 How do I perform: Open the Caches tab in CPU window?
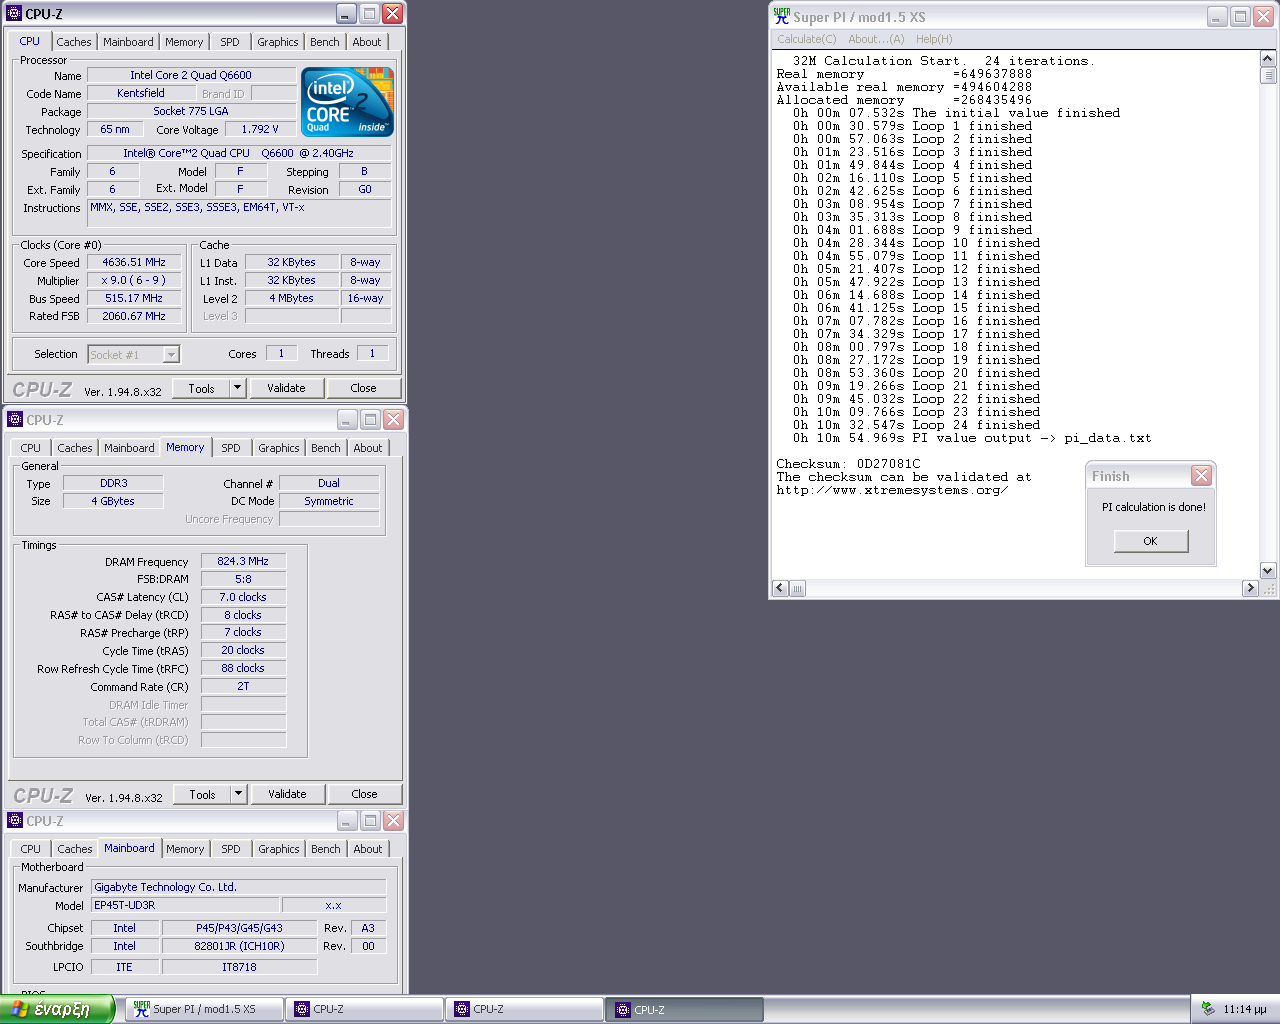tap(74, 42)
